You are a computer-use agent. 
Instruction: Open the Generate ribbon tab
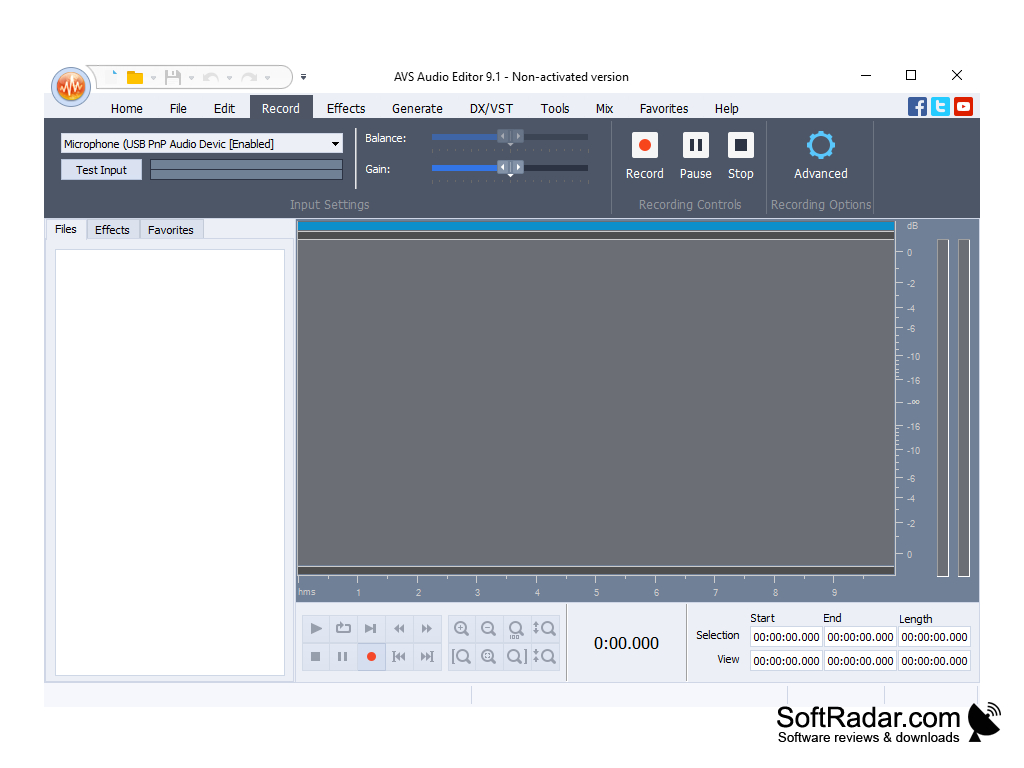(417, 108)
